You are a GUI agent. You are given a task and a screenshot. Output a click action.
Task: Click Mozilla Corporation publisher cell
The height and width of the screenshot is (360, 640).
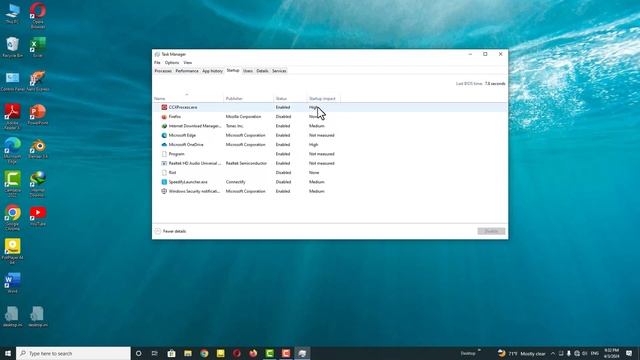click(243, 116)
